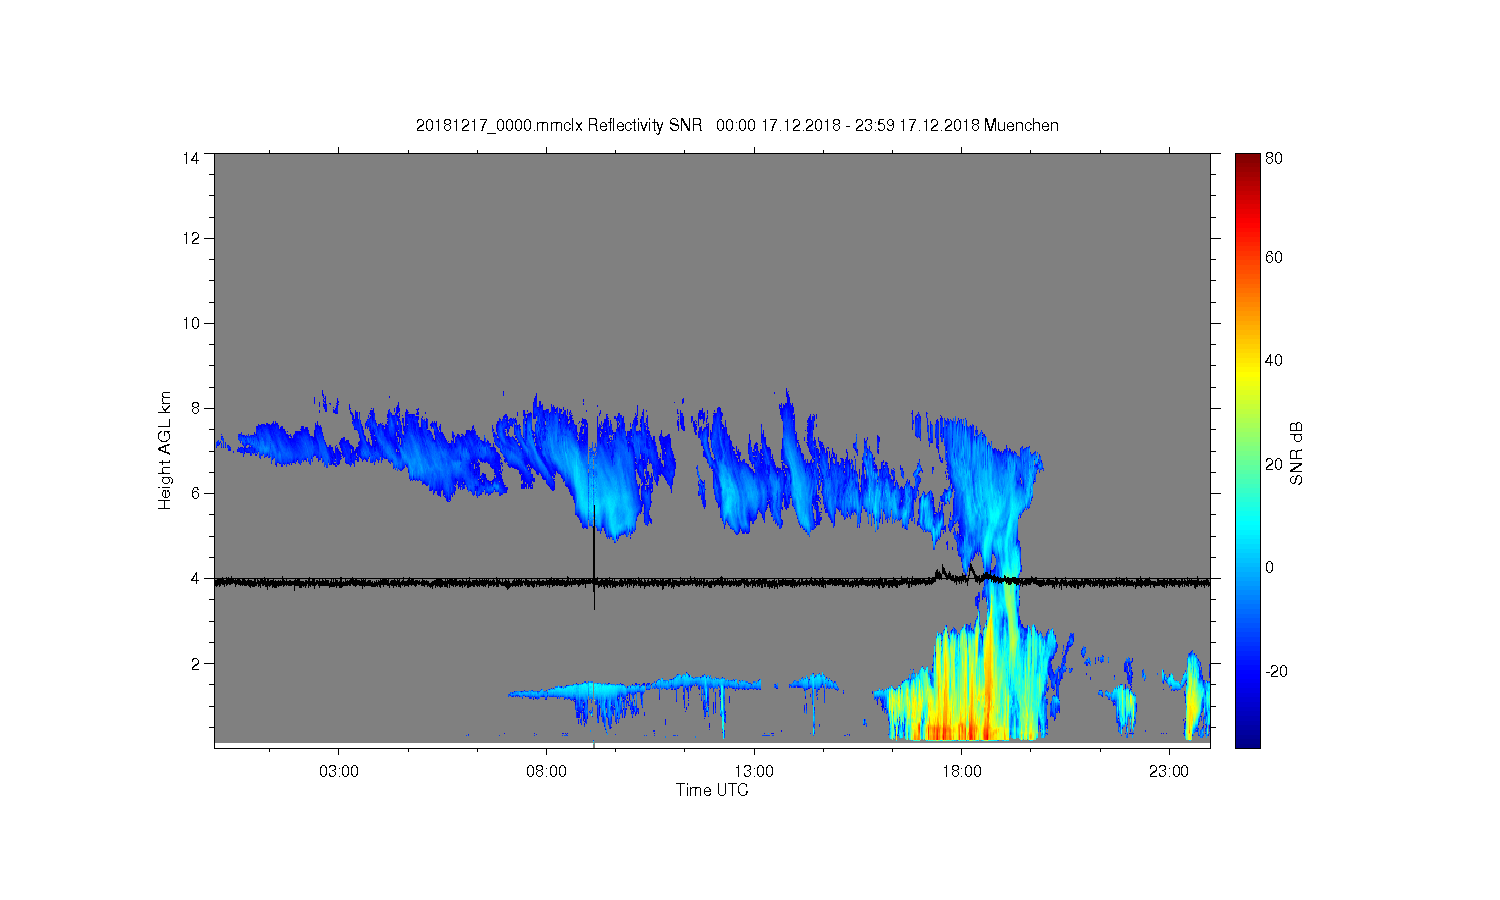The image size is (1500, 900).
Task: Click the '18:00' time tick label
Action: point(962,772)
